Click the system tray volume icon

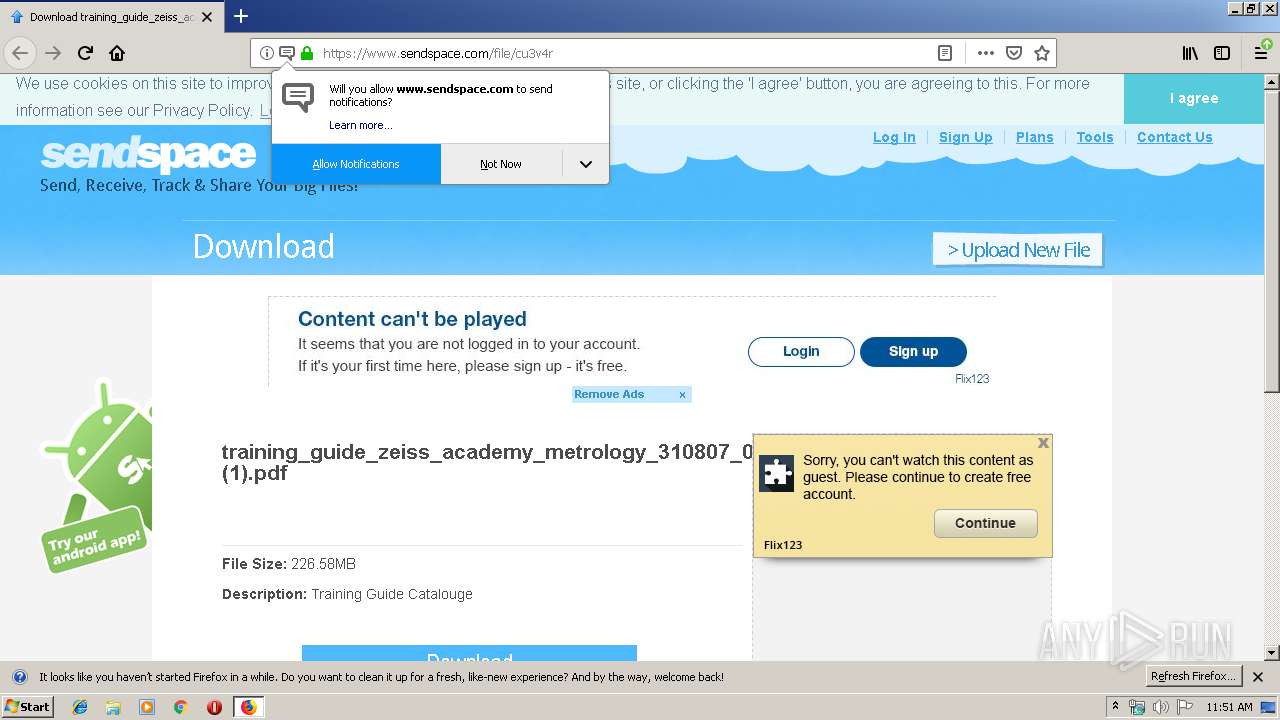coord(1161,707)
